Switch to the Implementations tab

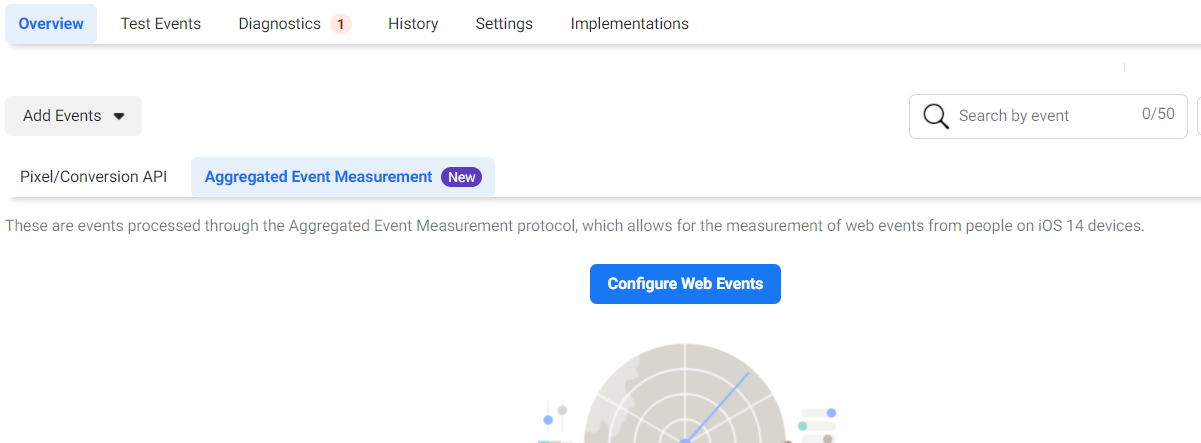(x=630, y=24)
